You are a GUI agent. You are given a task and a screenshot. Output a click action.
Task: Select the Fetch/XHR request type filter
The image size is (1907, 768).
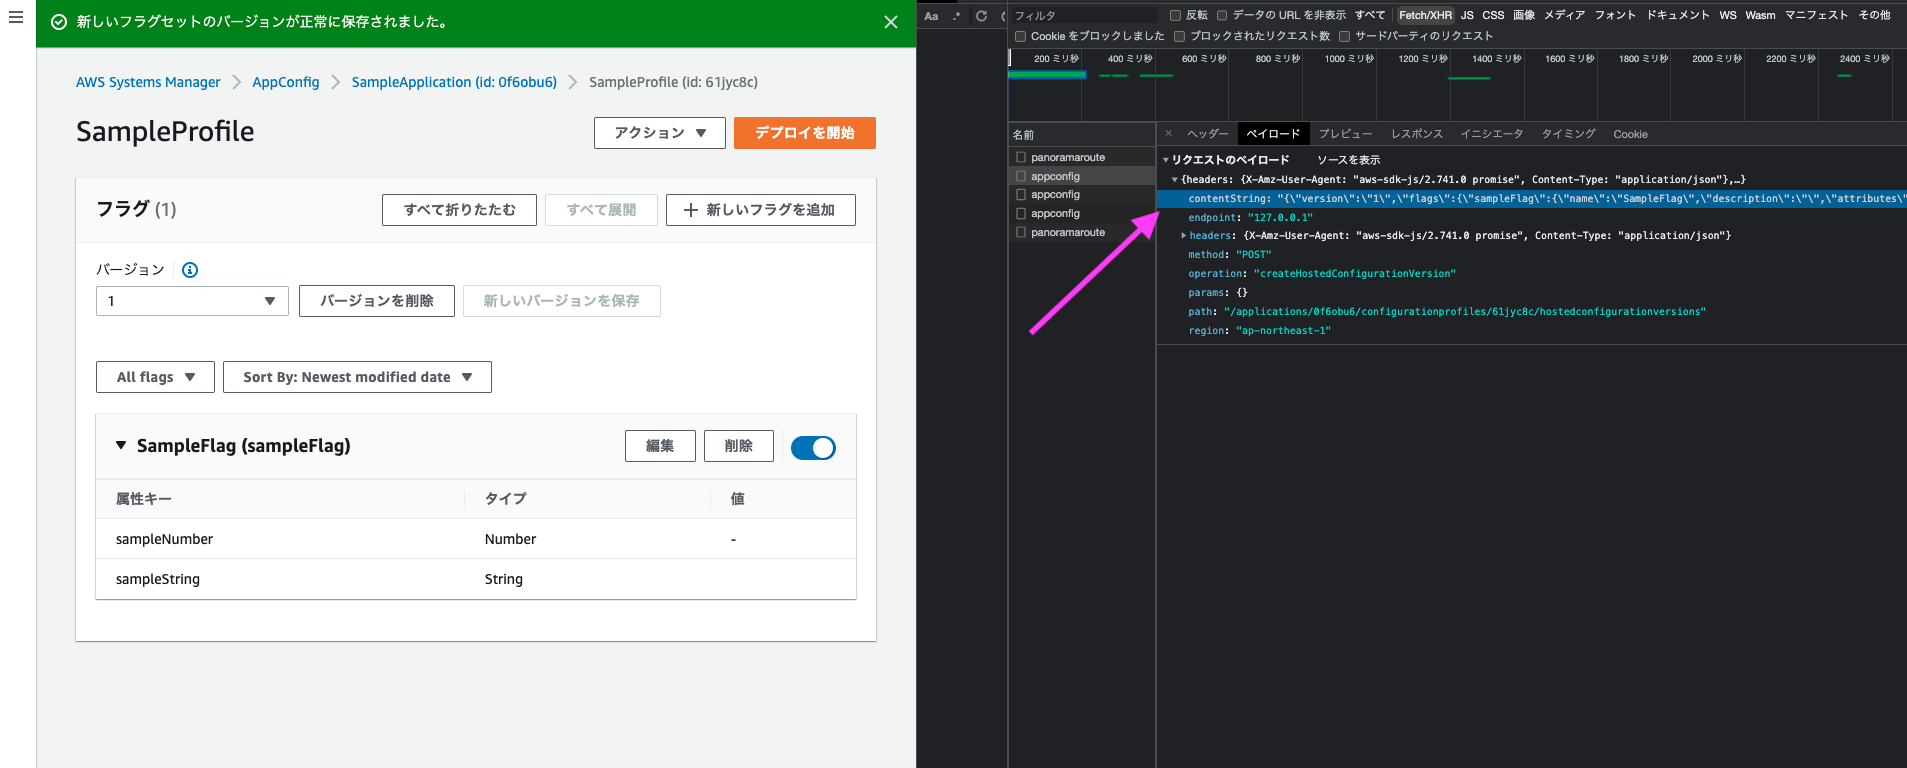click(1425, 15)
